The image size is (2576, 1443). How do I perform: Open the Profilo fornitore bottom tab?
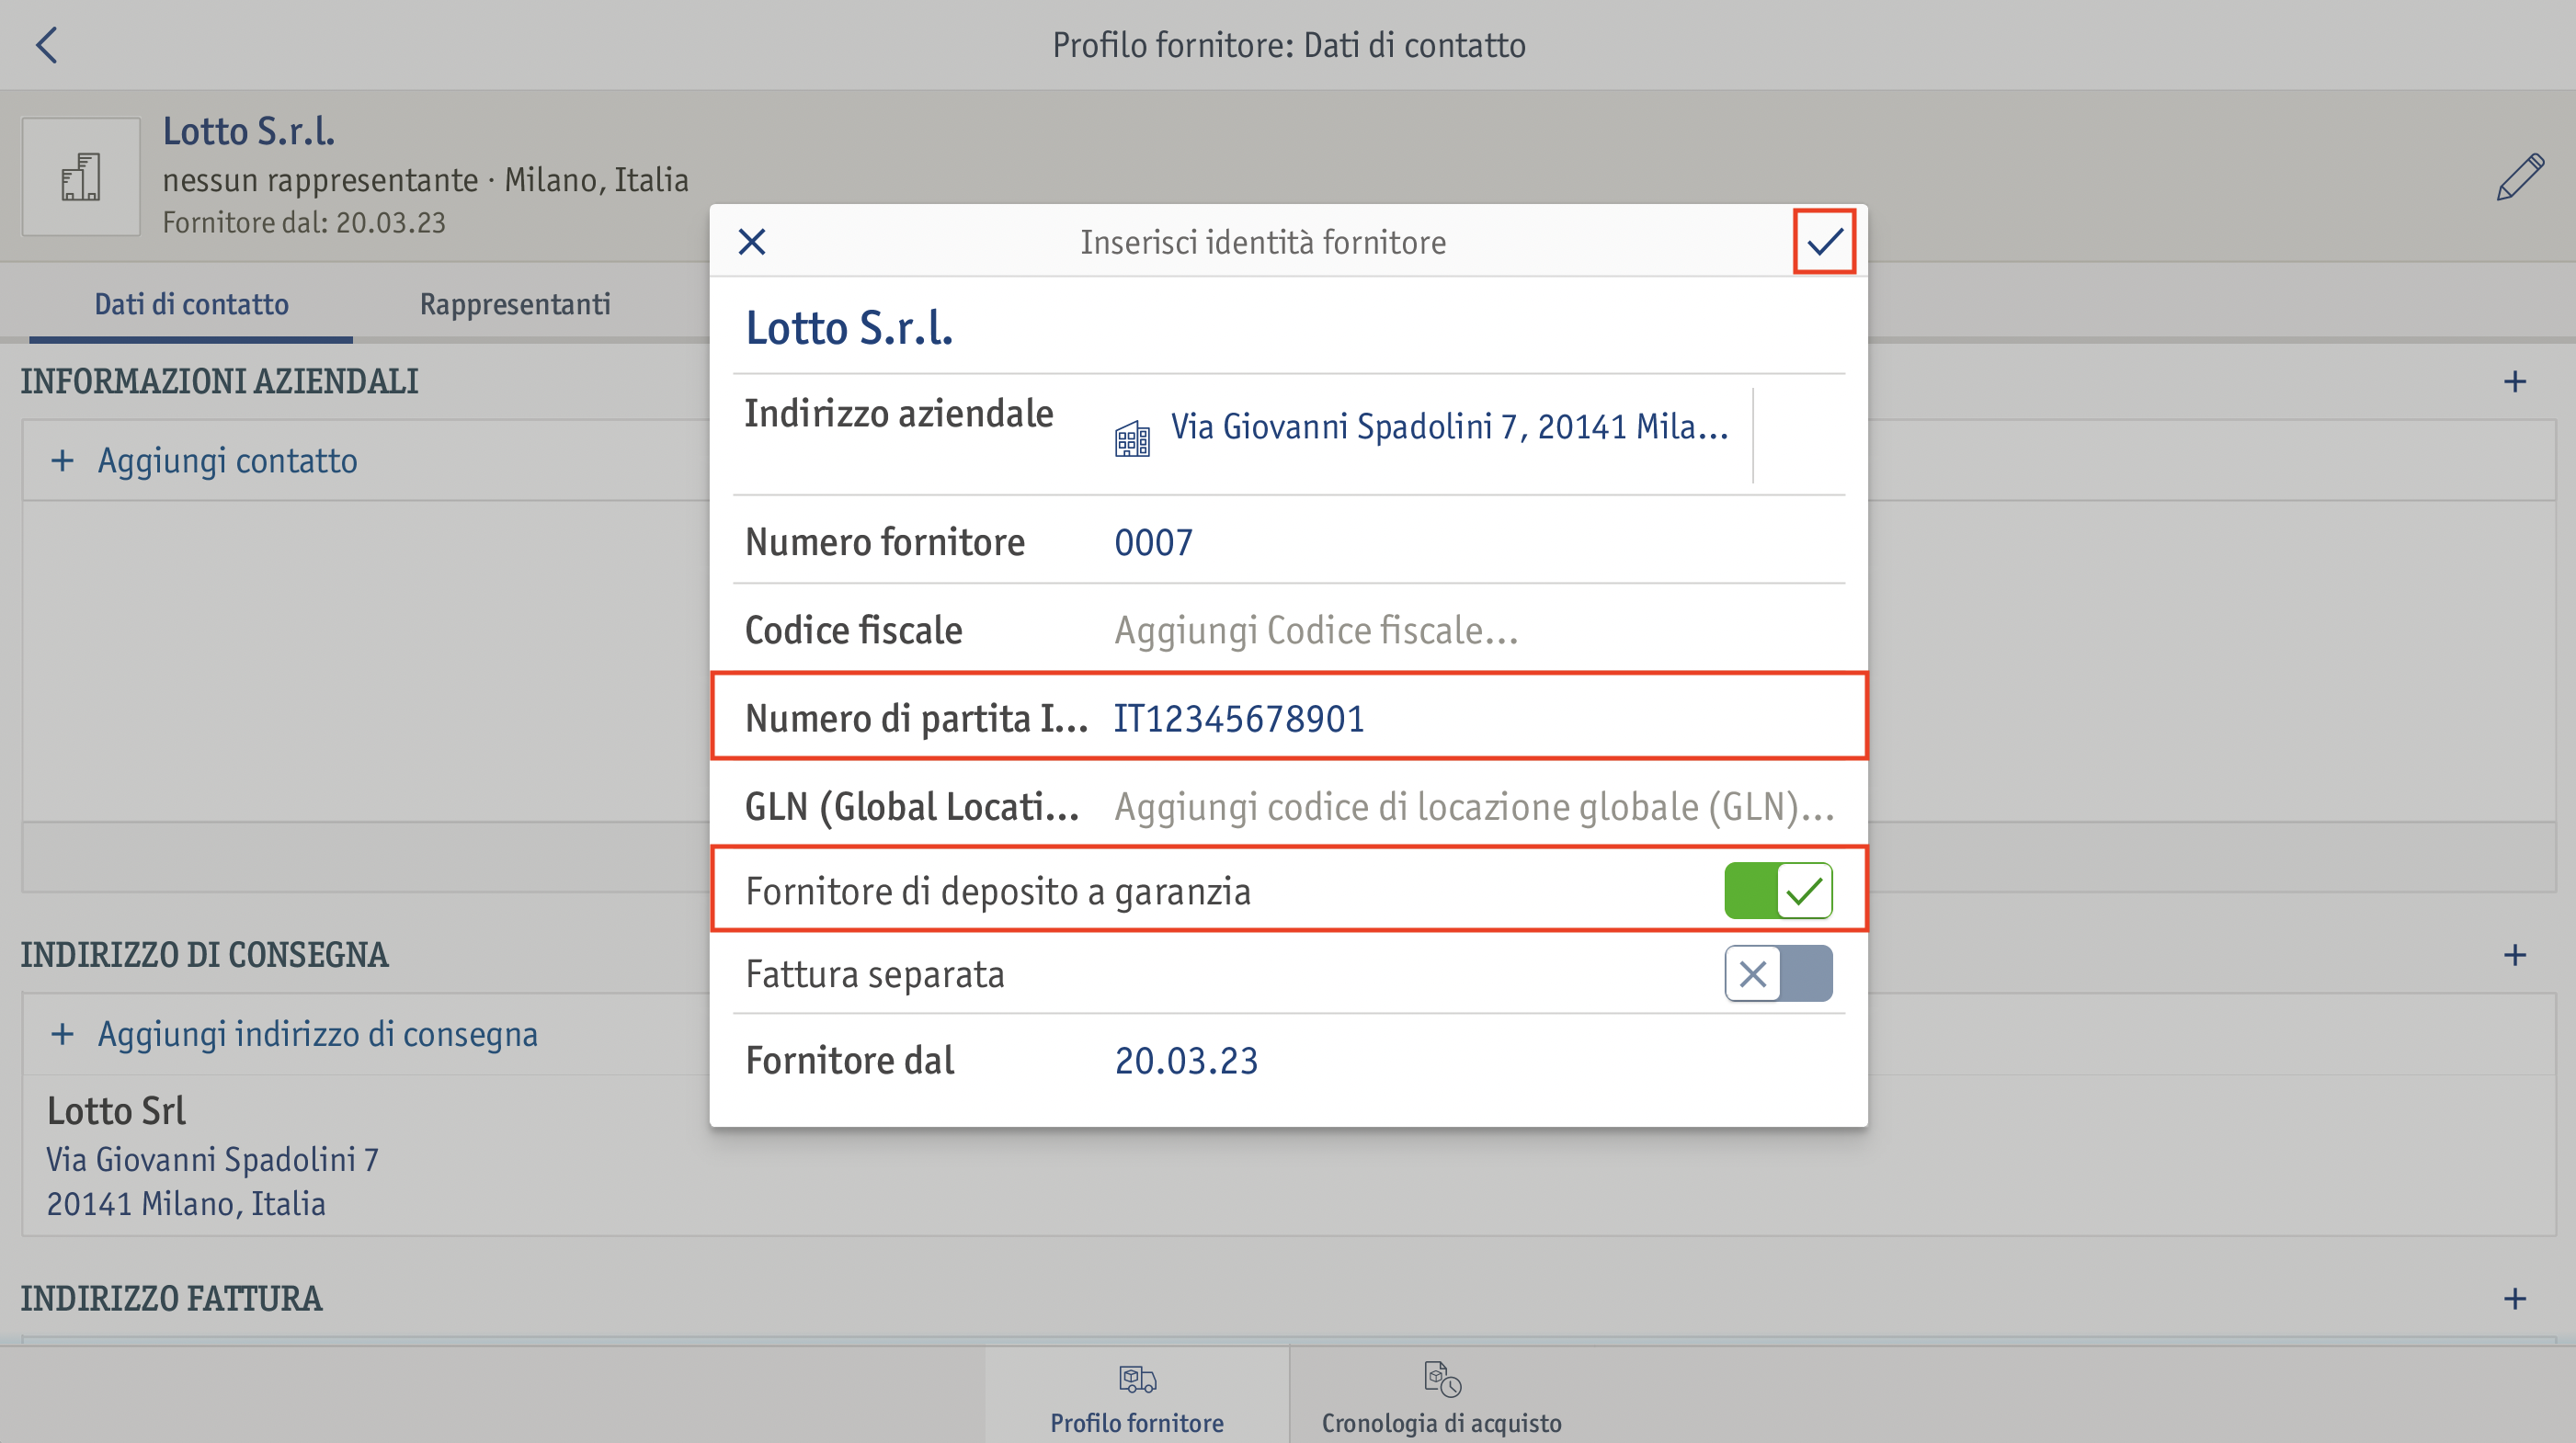(1137, 1396)
